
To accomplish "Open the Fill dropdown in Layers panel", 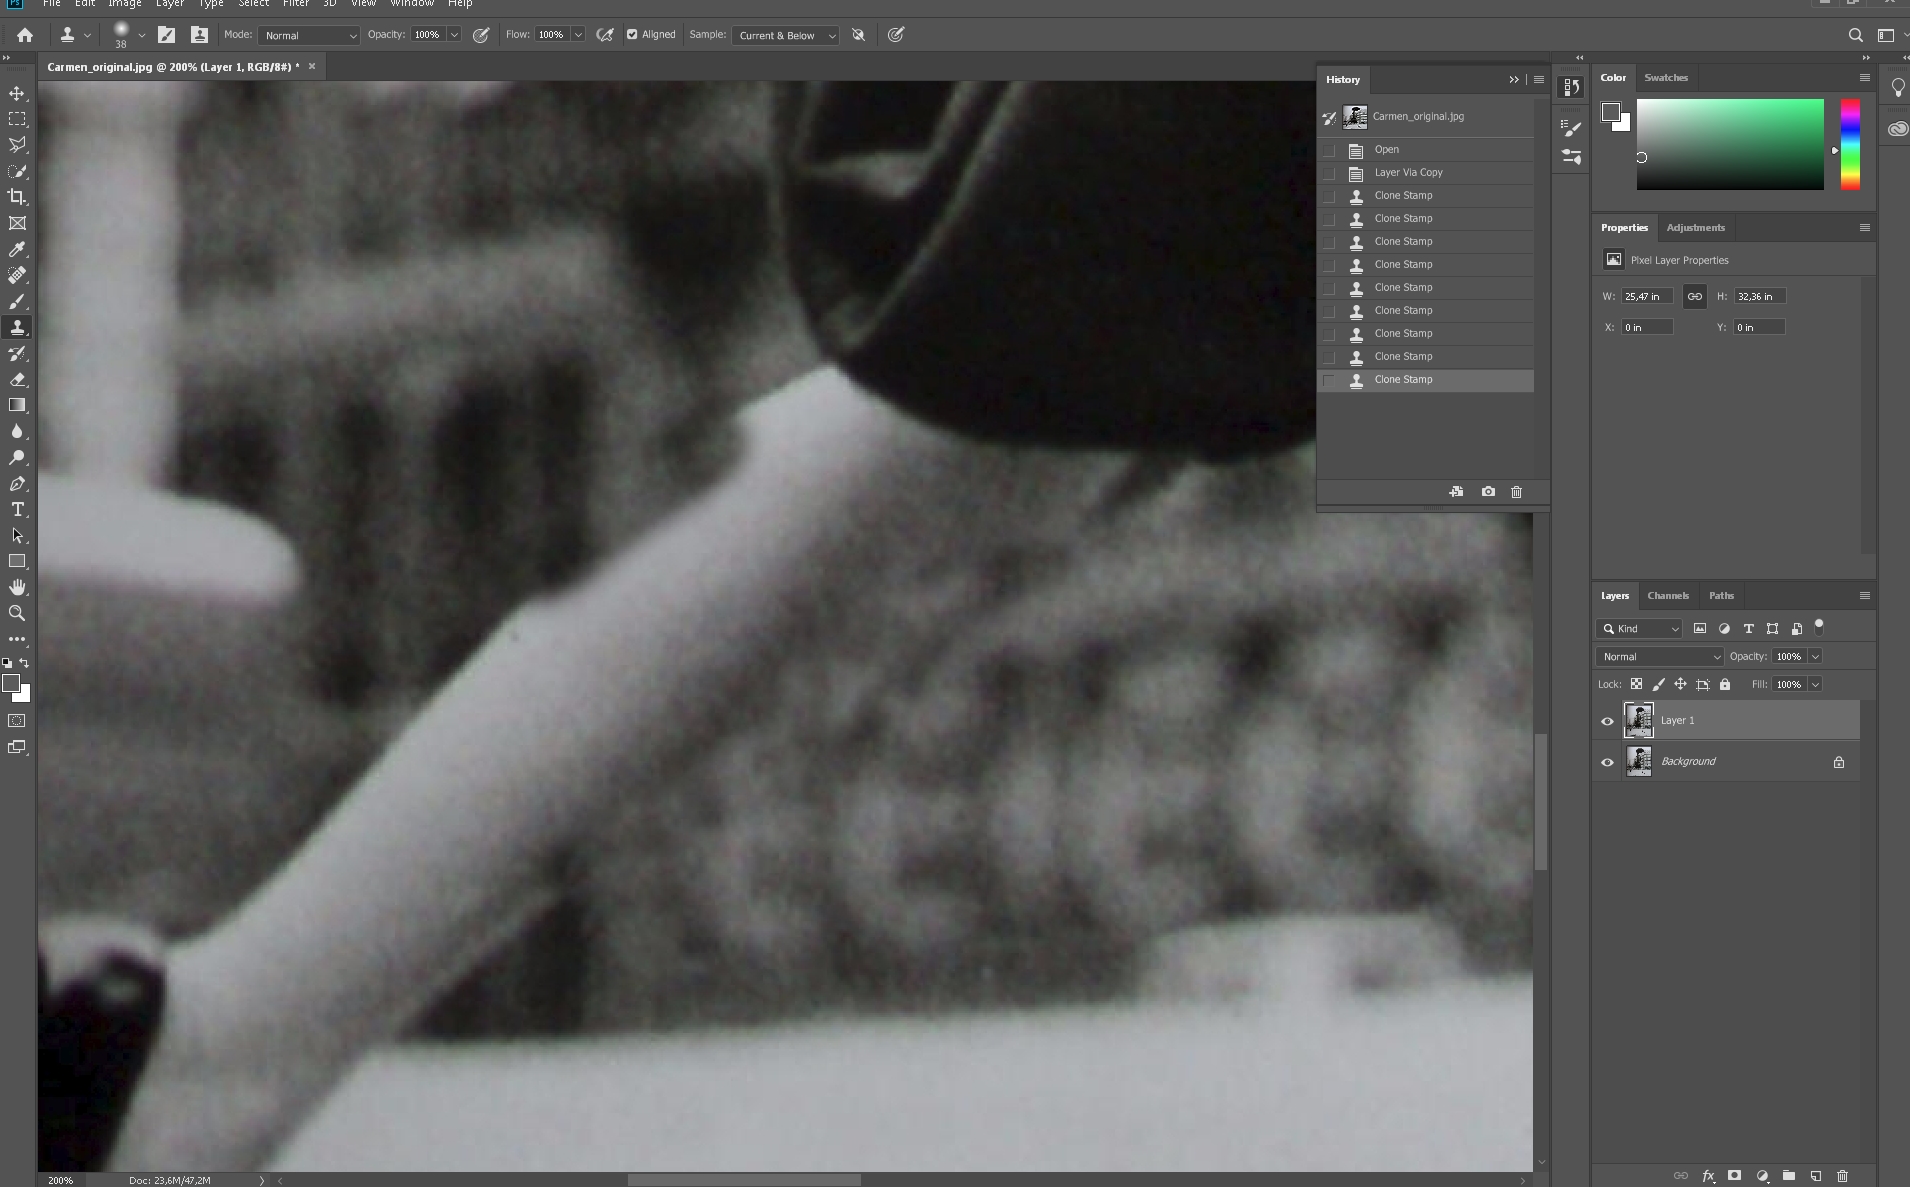I will [x=1815, y=684].
